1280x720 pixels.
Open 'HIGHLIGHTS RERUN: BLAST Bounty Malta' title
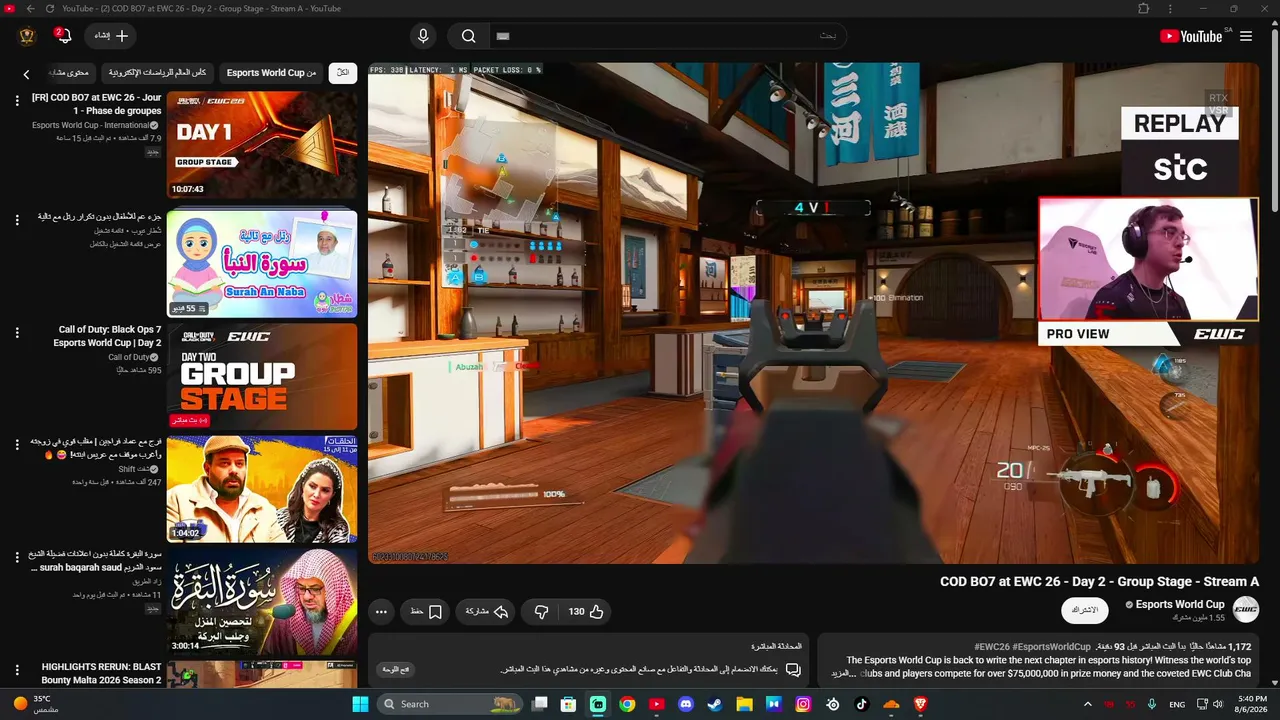click(101, 673)
